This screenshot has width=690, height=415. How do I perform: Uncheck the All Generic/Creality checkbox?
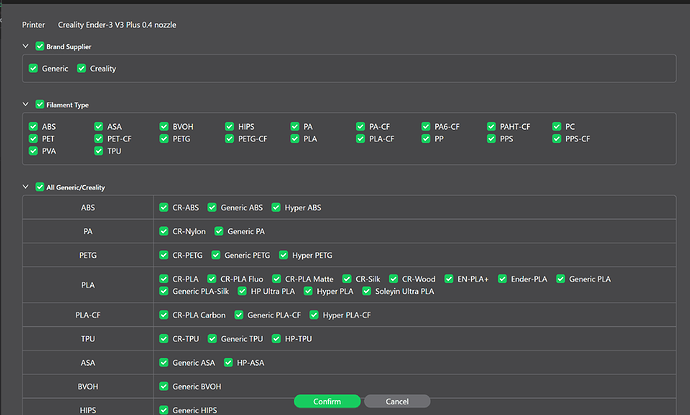[40, 187]
